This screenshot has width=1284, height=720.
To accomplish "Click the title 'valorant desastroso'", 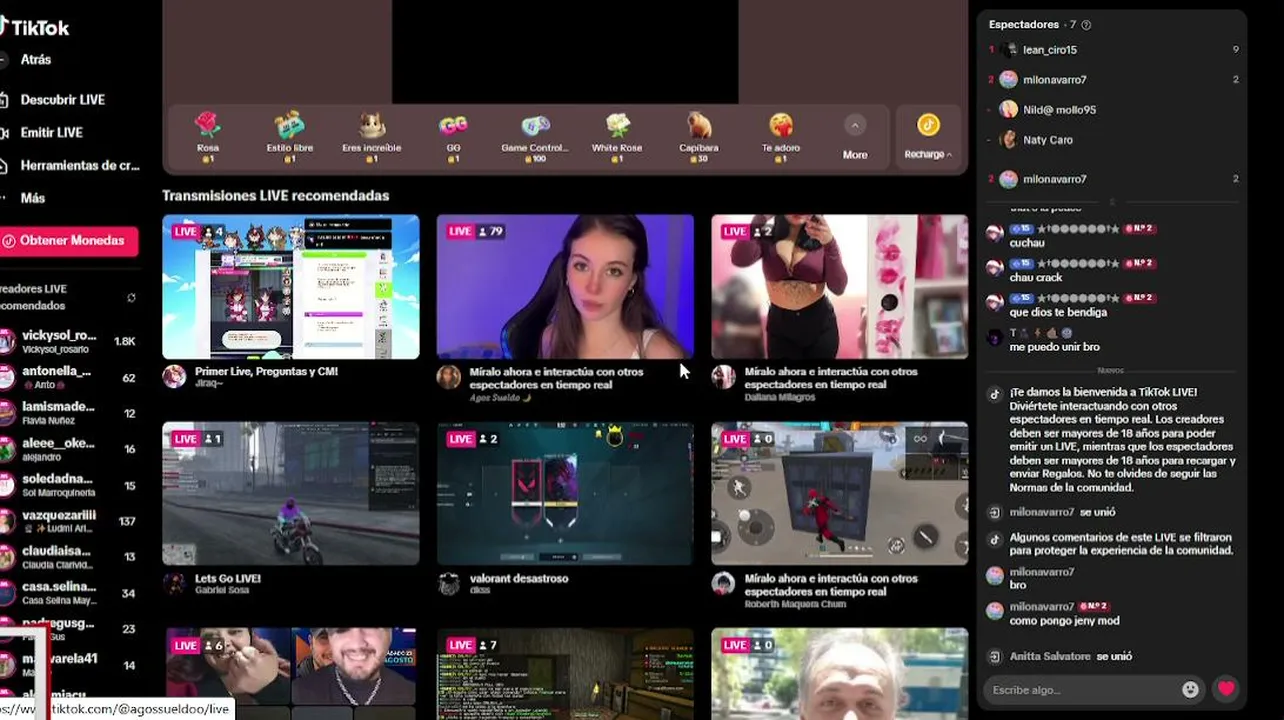I will 519,578.
